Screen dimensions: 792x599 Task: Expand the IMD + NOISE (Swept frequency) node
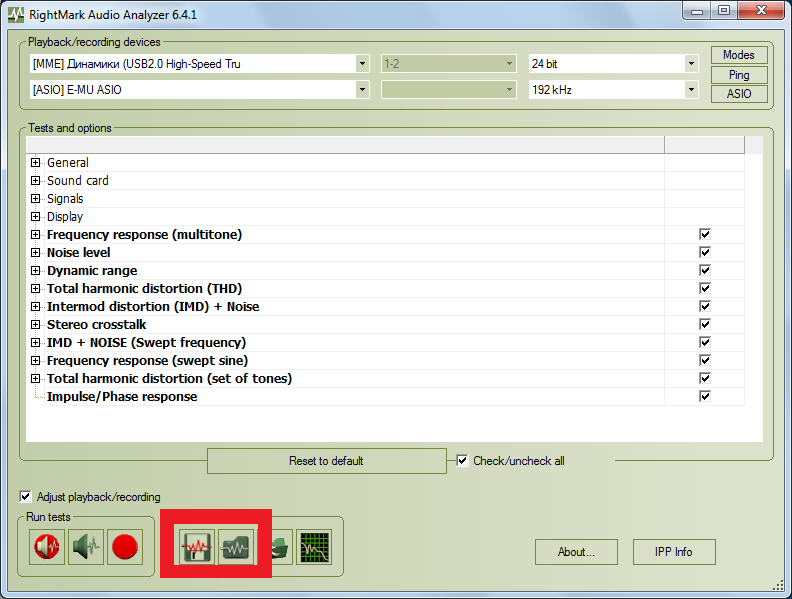(35, 342)
